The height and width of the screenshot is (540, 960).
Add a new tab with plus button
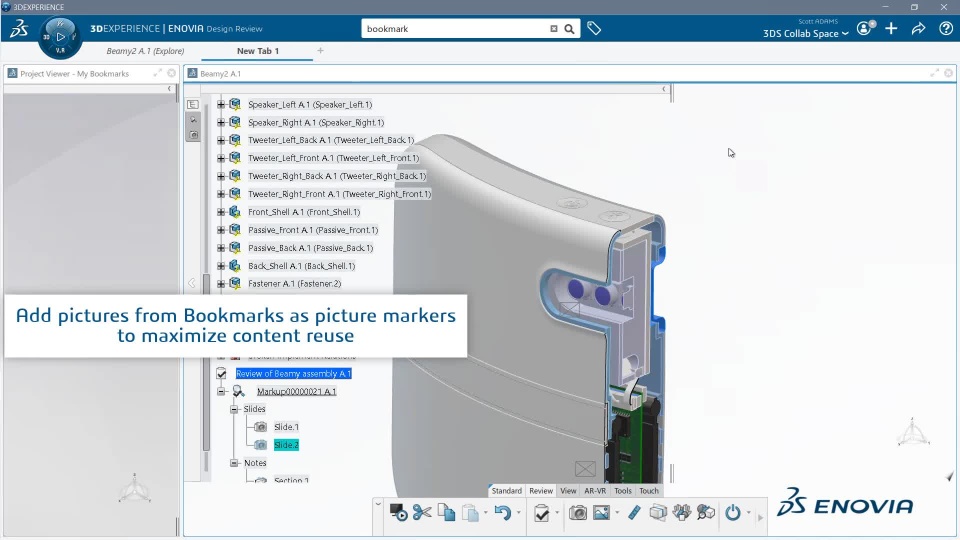pyautogui.click(x=320, y=51)
